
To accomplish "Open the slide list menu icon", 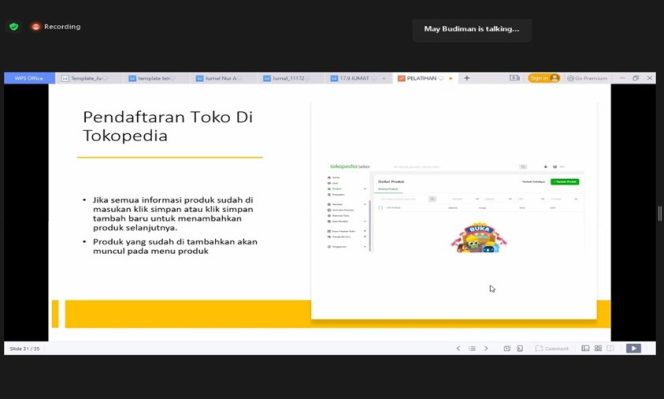I will click(x=472, y=348).
